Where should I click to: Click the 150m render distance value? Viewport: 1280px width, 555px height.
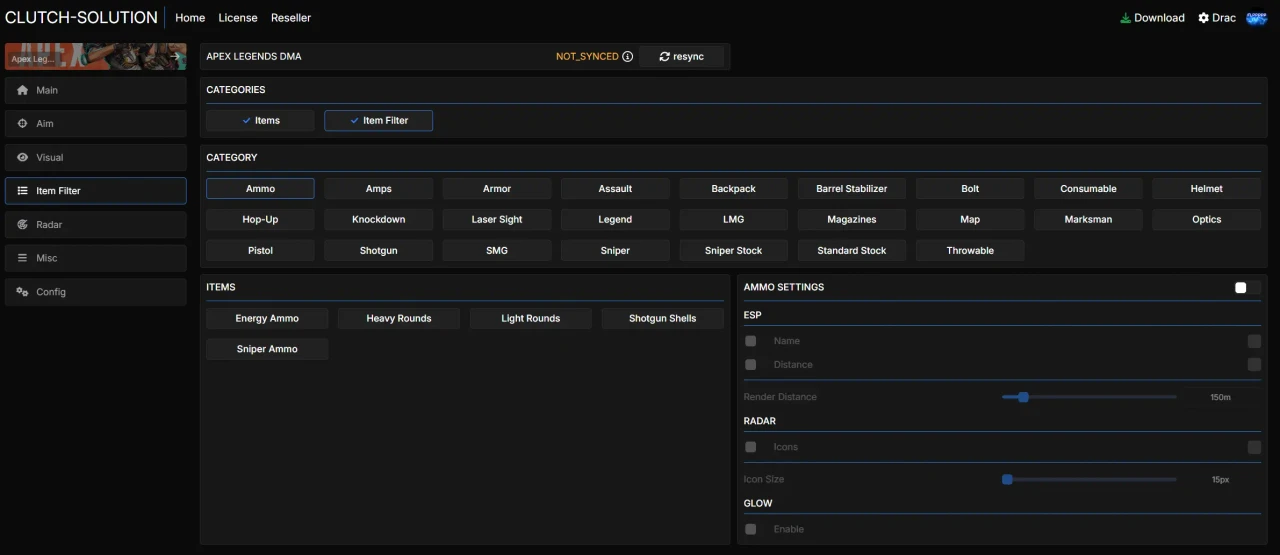pos(1220,397)
